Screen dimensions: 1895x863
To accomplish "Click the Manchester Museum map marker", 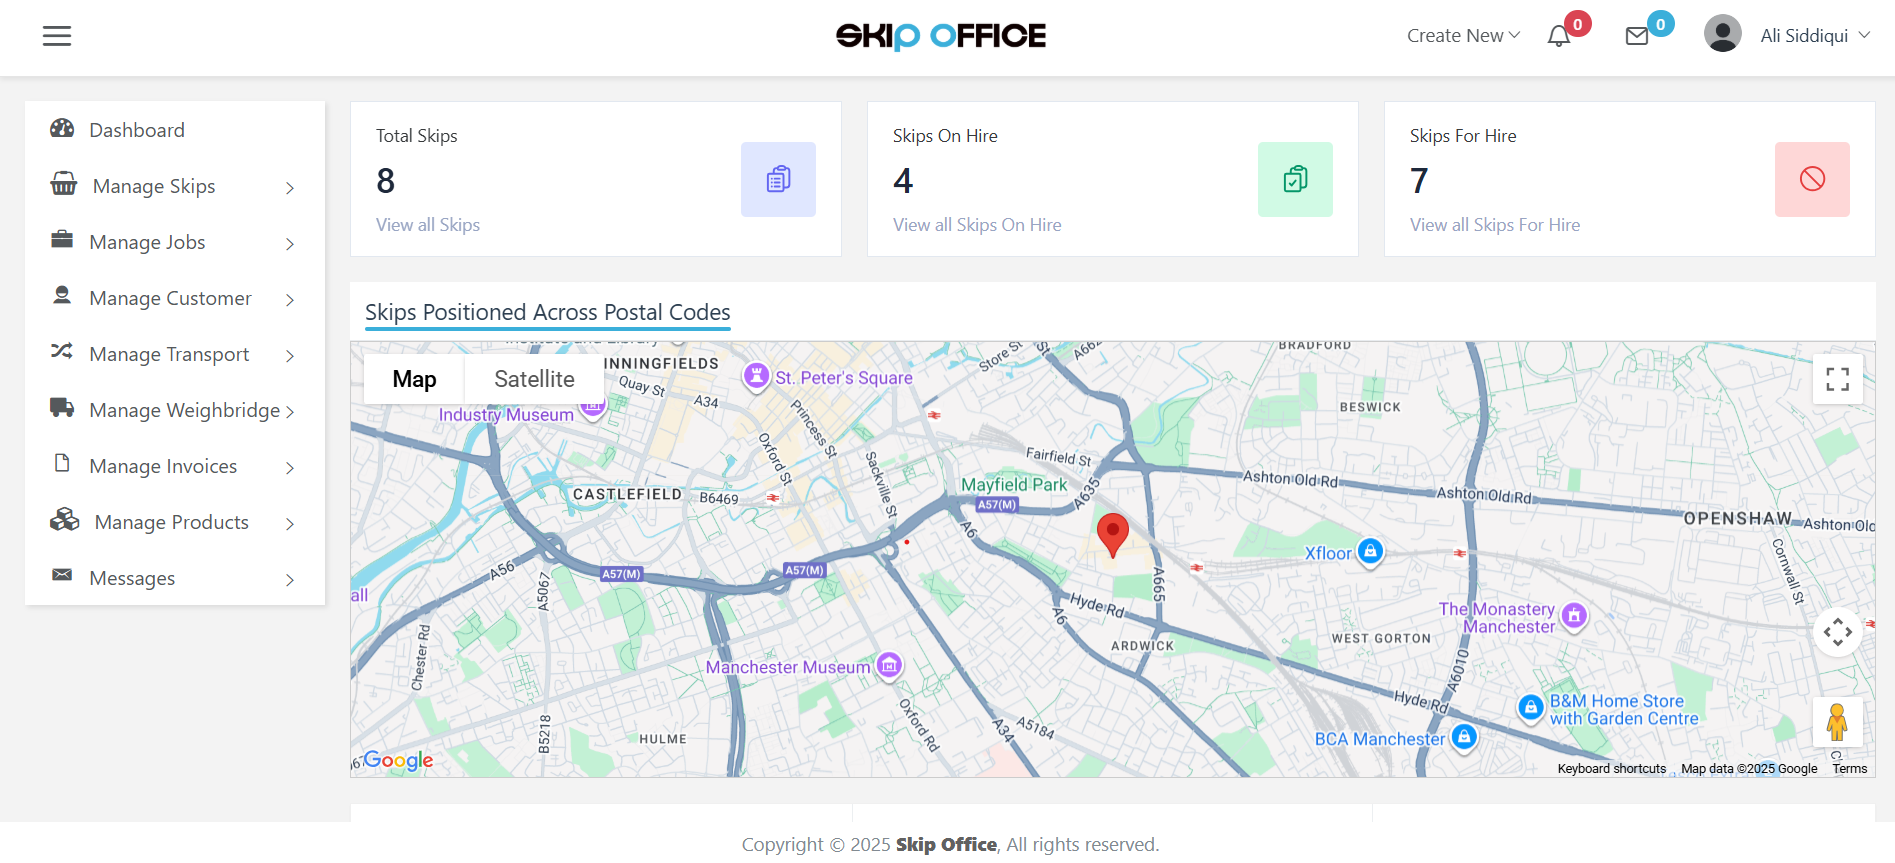I will click(889, 665).
